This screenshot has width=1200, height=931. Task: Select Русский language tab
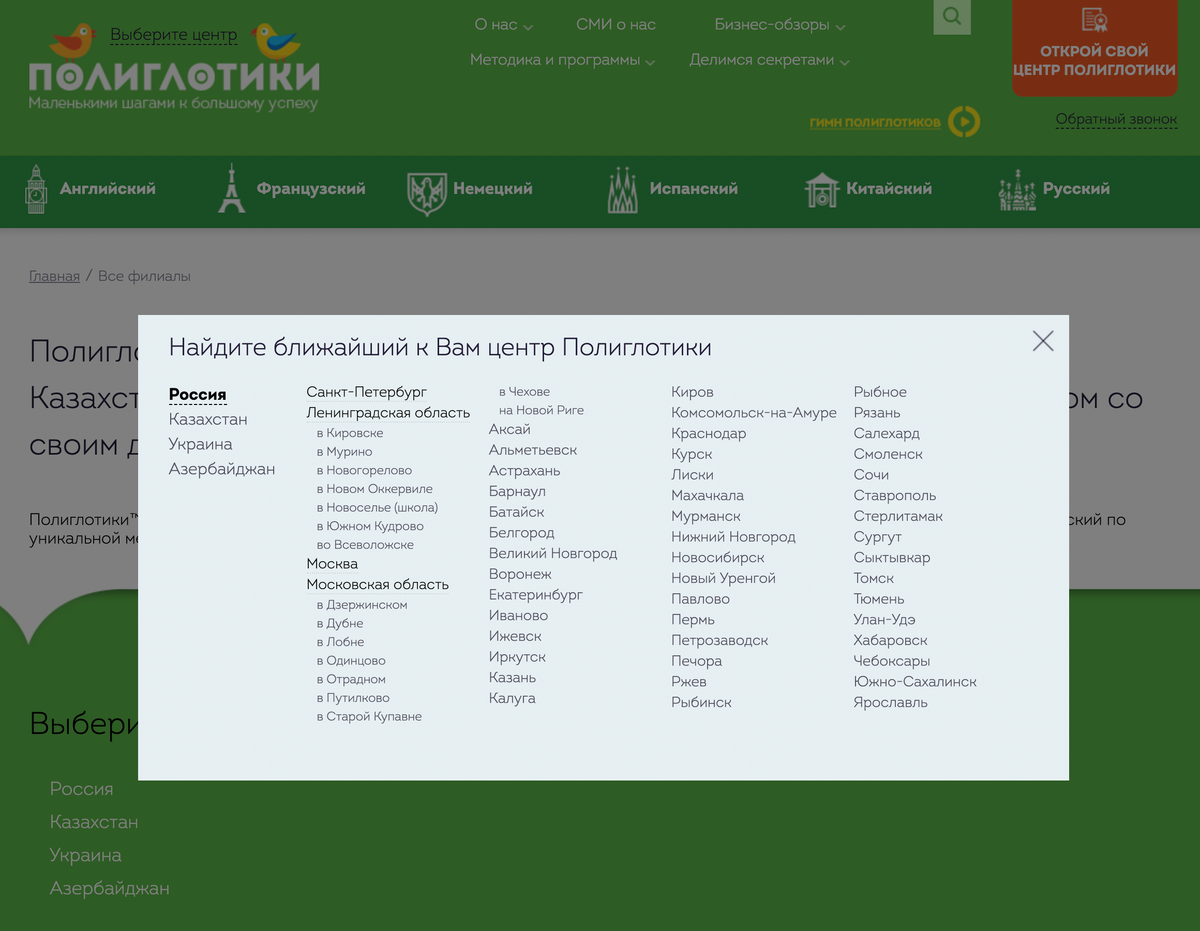[x=1076, y=188]
